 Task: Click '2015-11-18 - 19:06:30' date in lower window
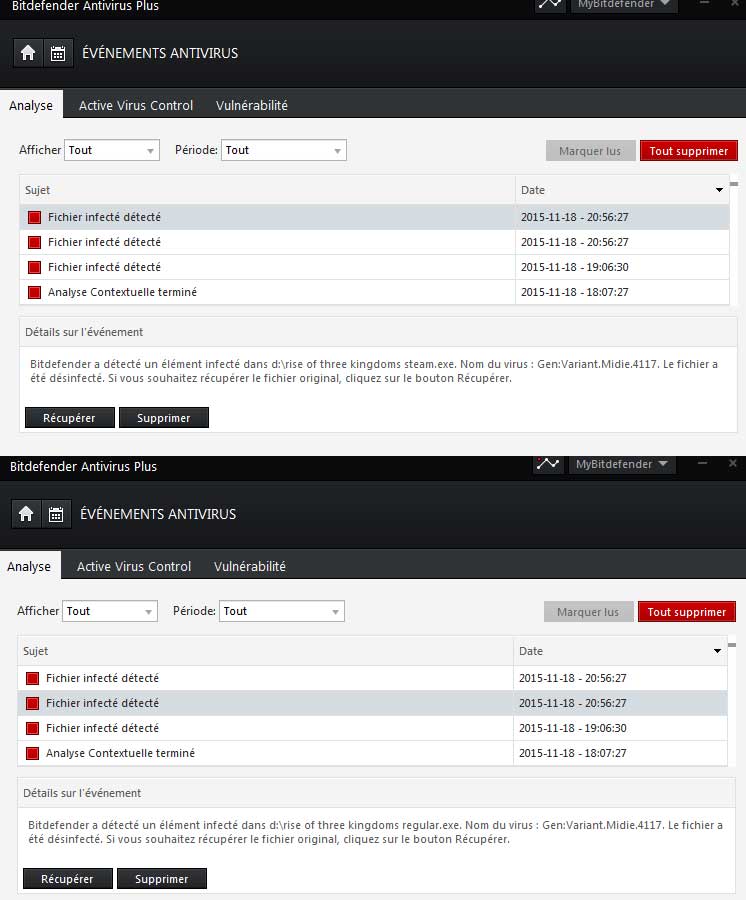(x=573, y=728)
